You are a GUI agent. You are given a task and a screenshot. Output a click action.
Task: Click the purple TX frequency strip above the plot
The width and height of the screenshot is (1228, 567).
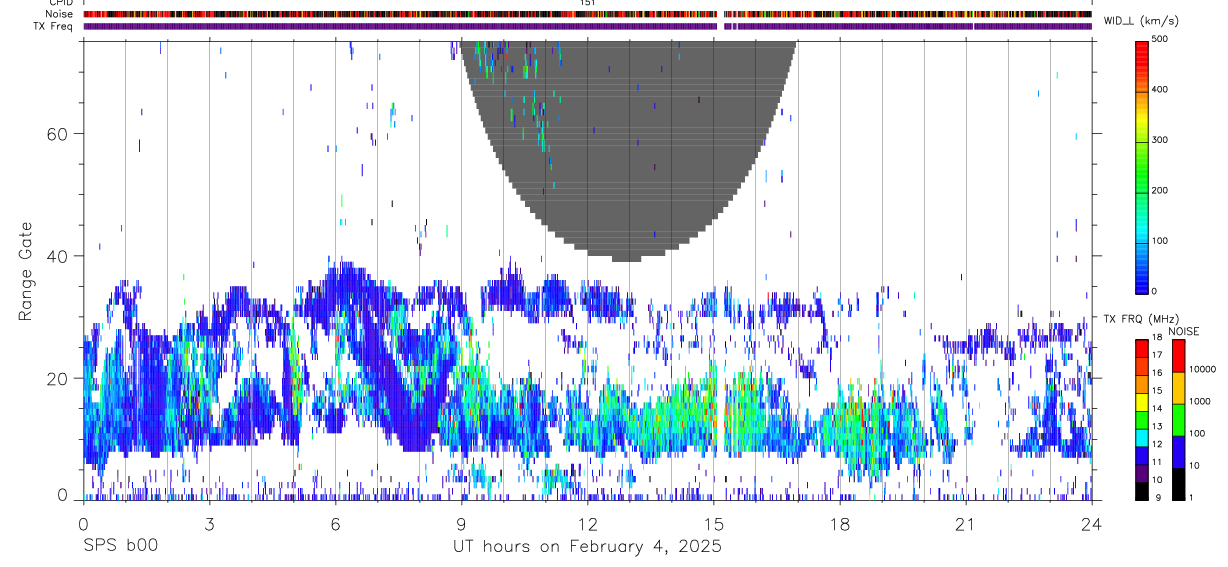588,26
